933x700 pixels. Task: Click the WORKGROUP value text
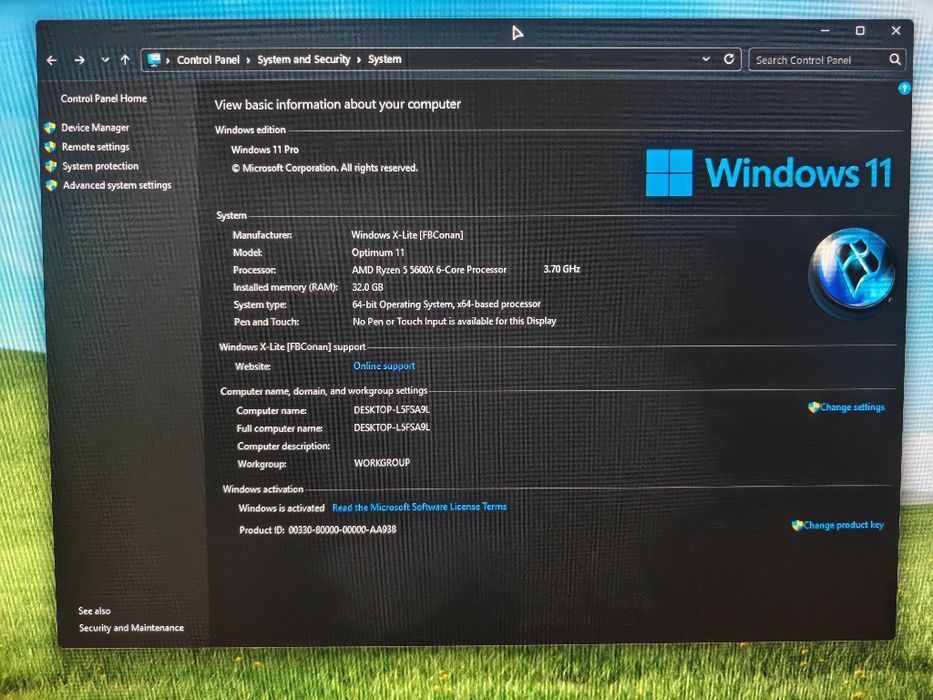click(382, 462)
